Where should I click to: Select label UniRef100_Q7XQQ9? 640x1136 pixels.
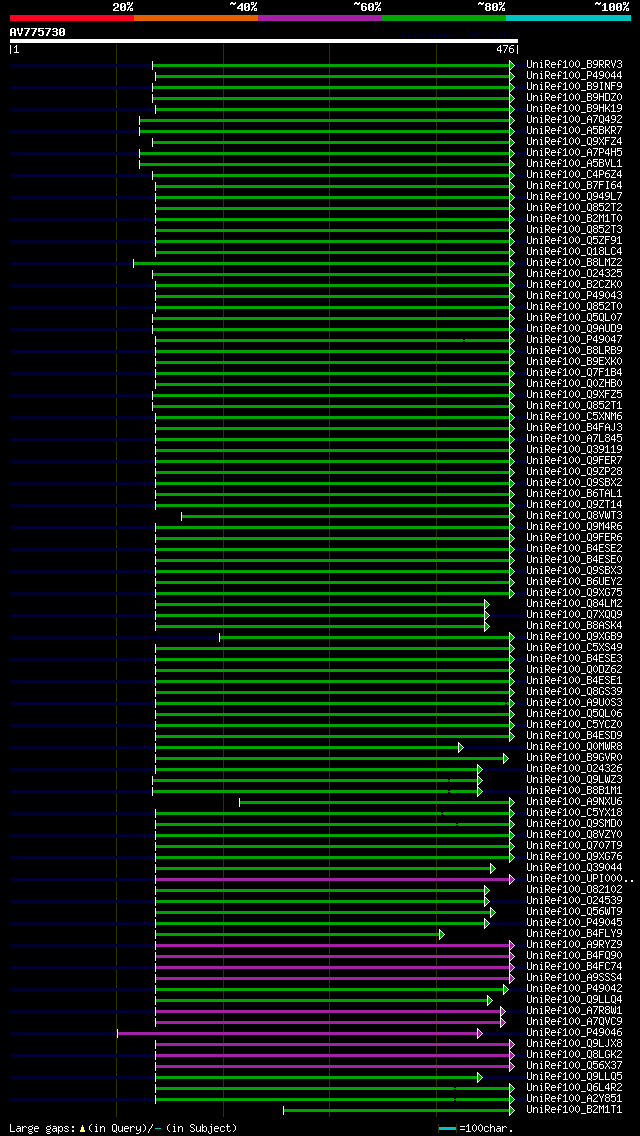click(574, 615)
